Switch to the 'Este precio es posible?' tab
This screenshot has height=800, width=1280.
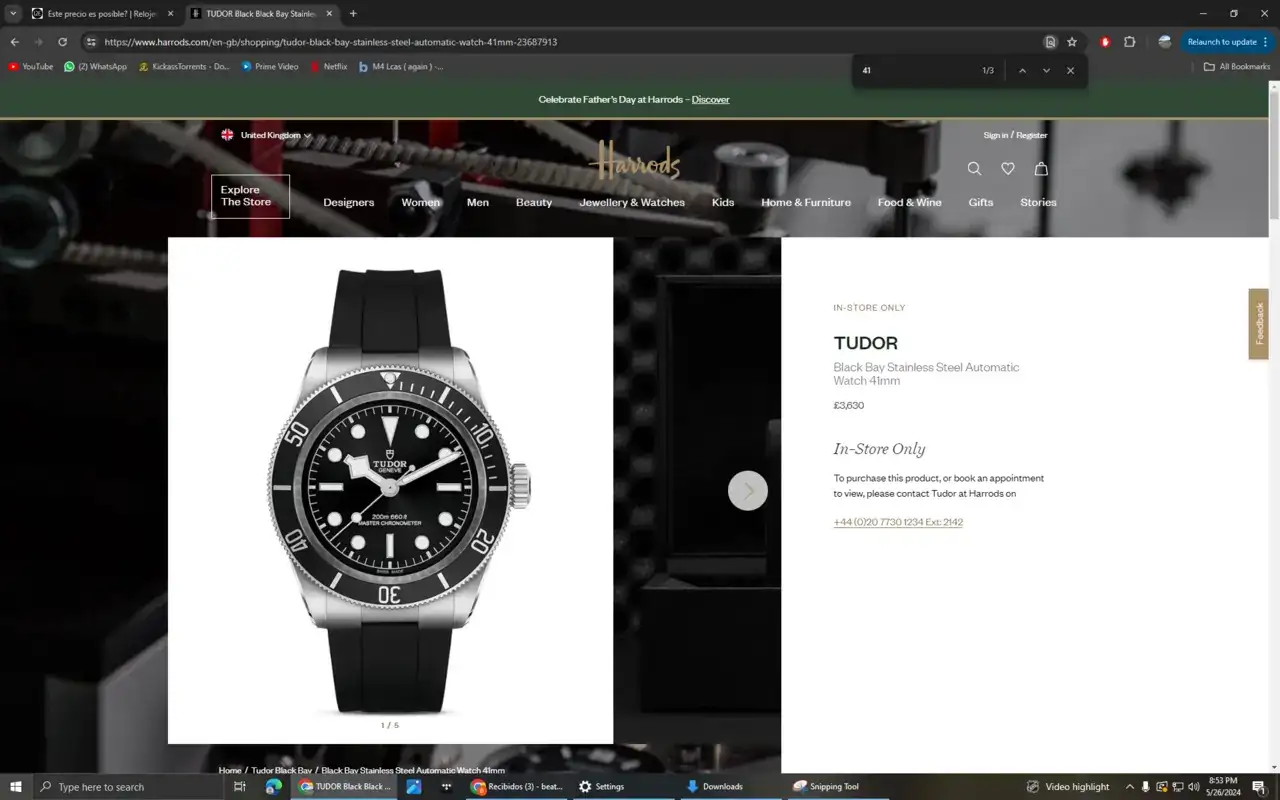tap(100, 14)
